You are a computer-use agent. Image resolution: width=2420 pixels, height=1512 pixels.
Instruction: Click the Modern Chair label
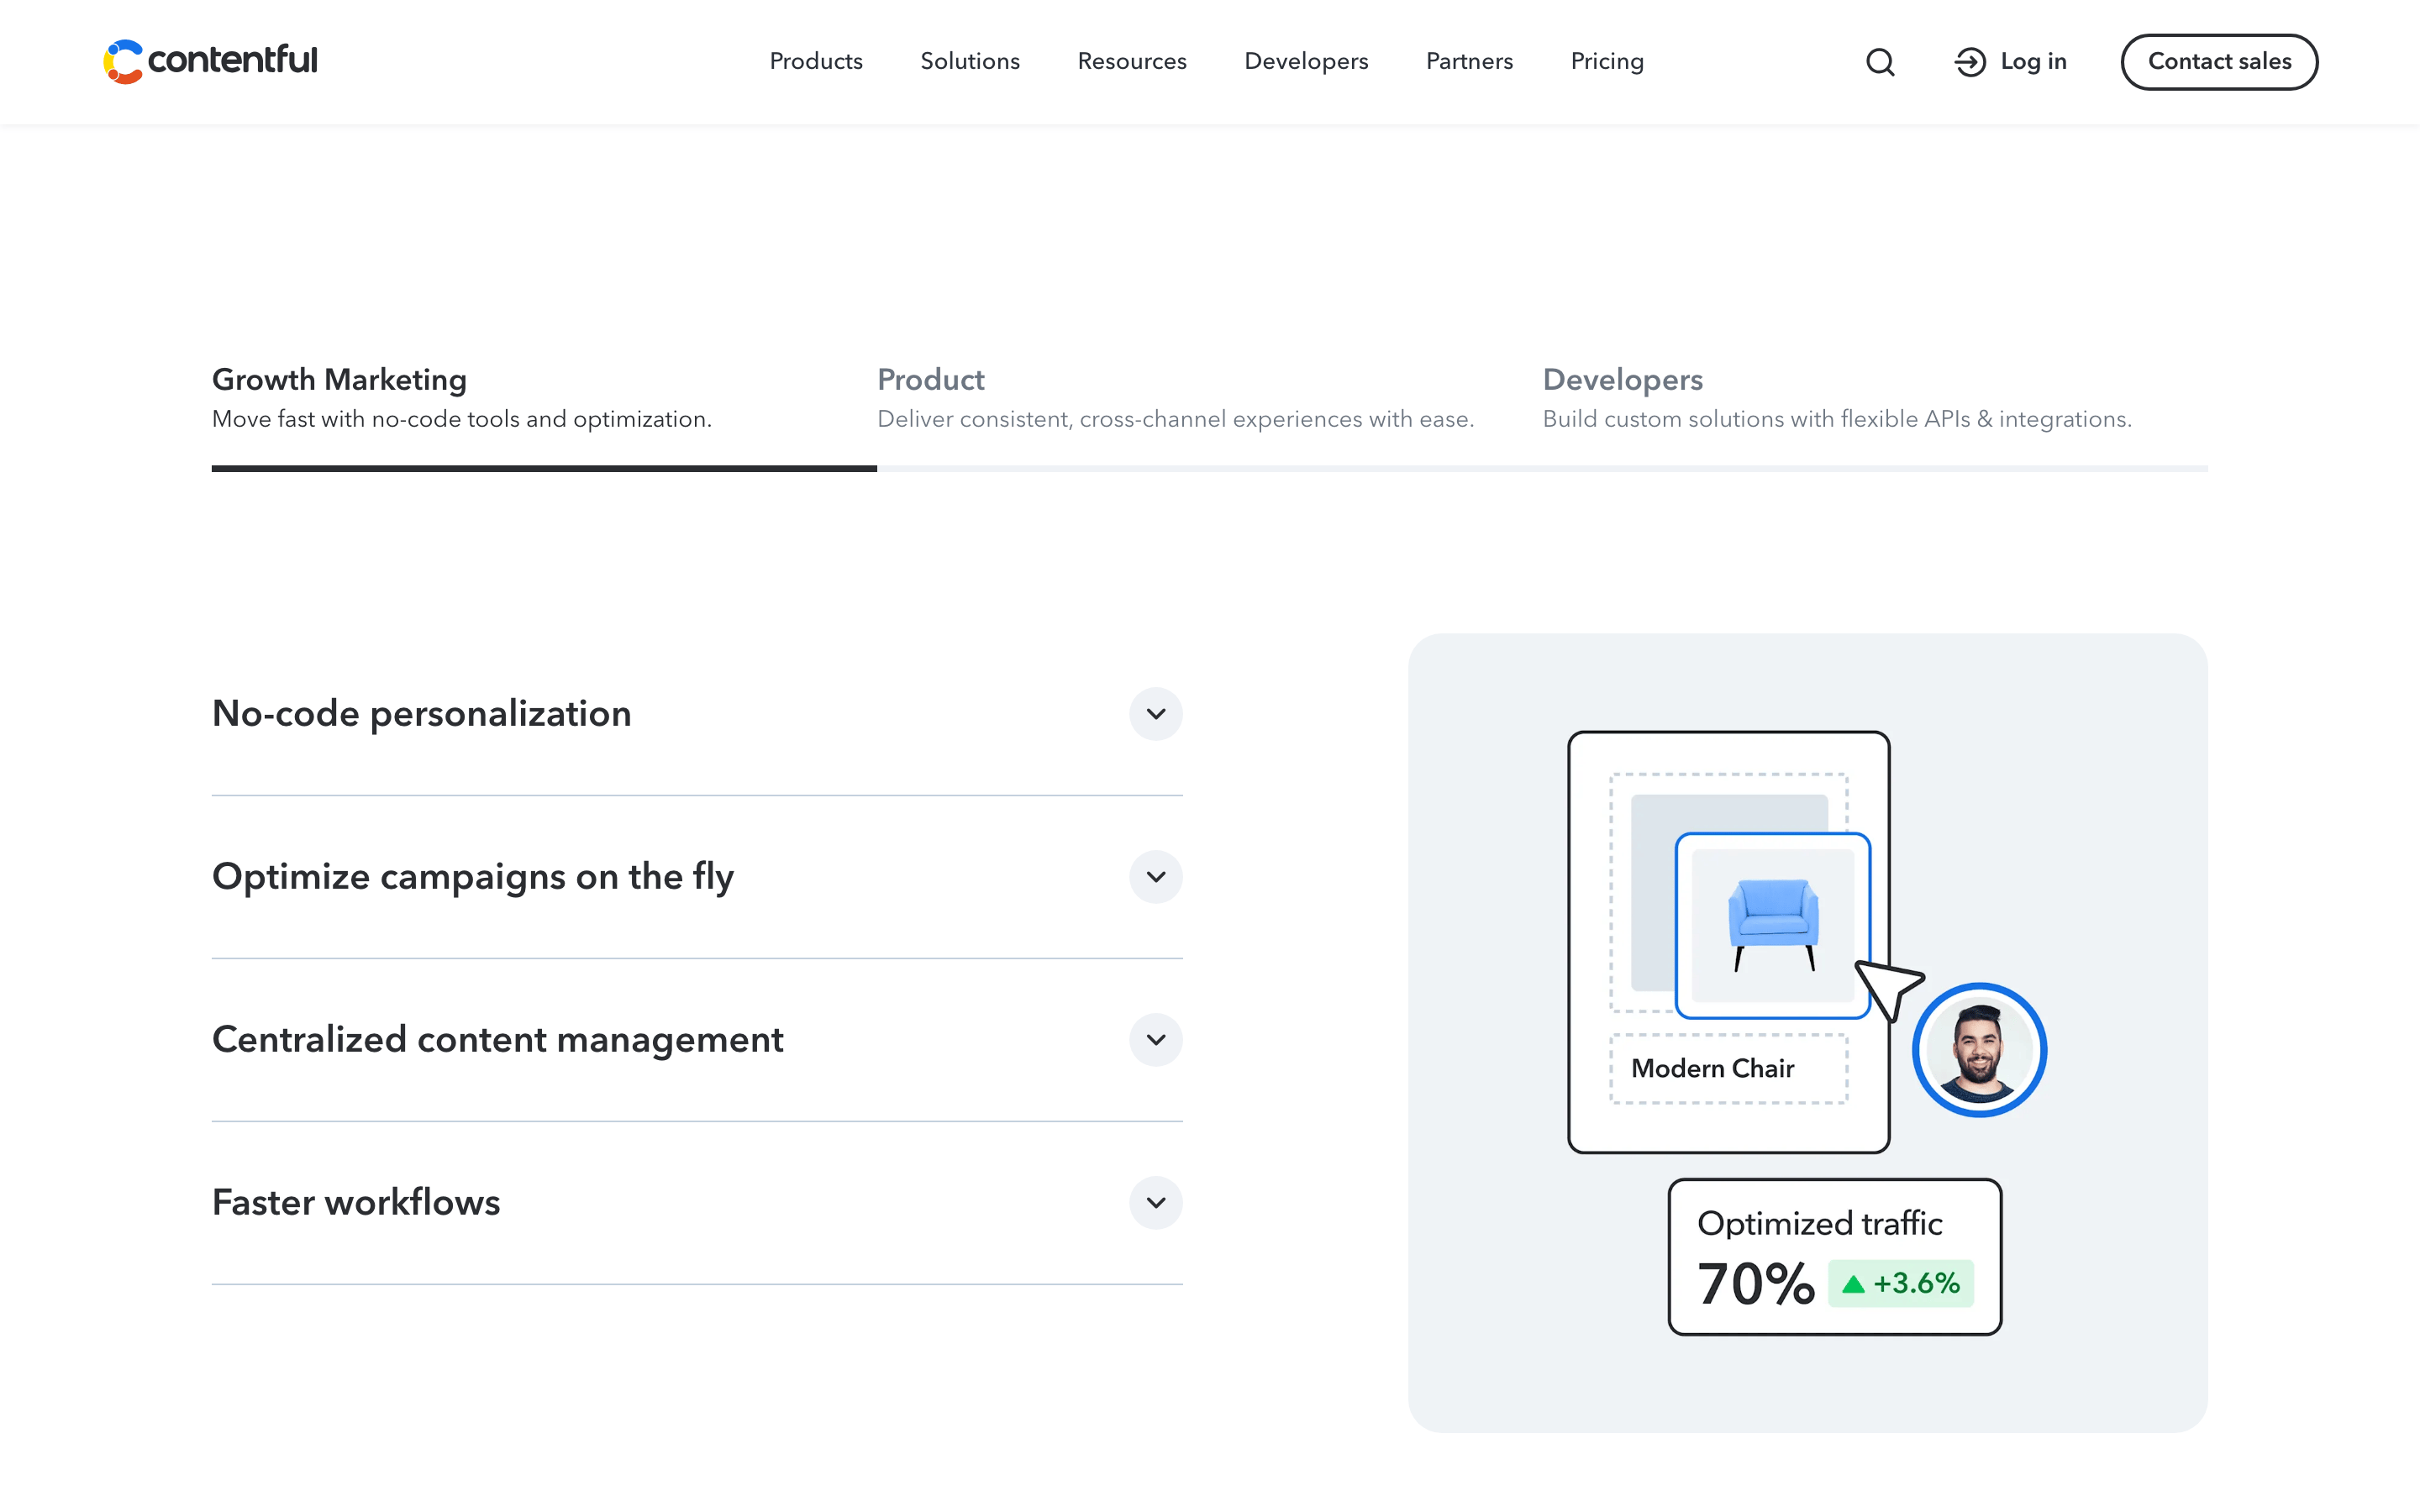[1713, 1069]
